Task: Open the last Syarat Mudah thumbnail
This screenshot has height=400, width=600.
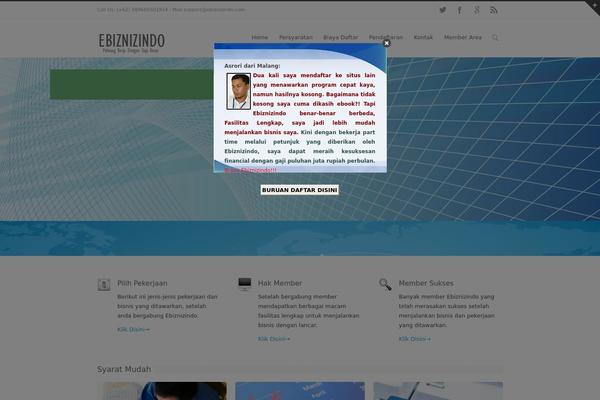Action: click(438, 391)
